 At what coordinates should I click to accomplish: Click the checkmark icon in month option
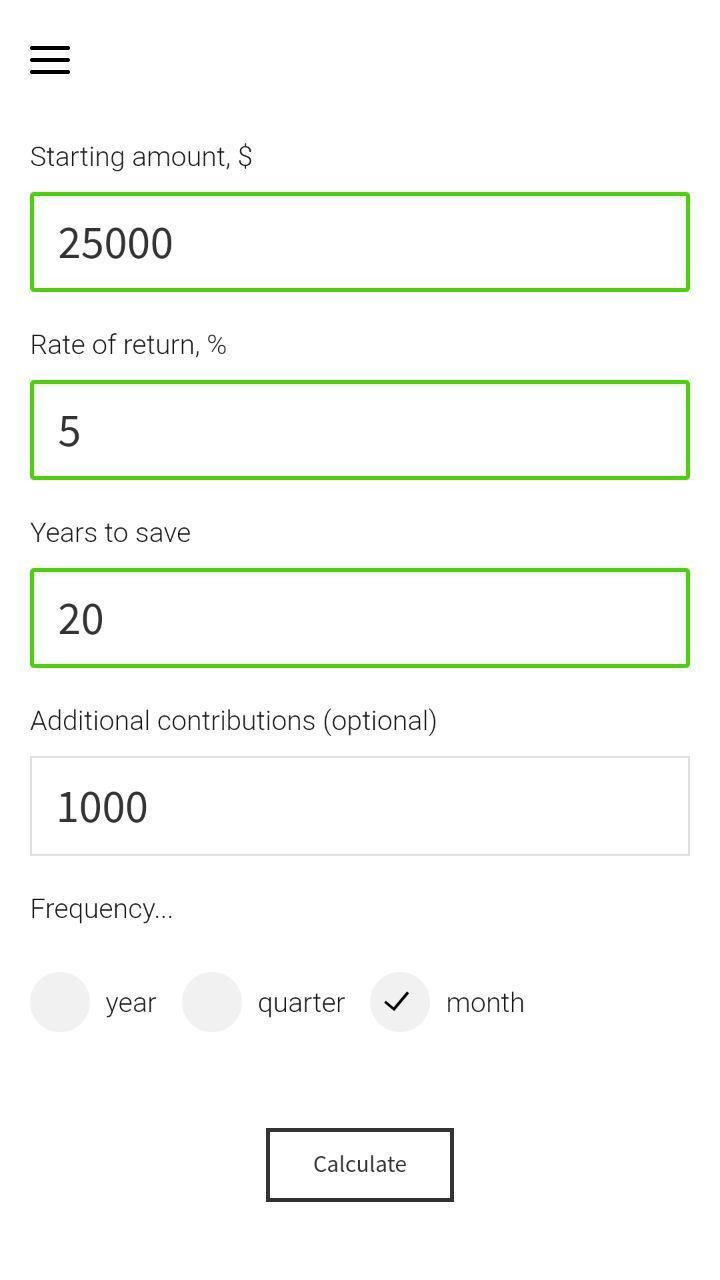397,1001
